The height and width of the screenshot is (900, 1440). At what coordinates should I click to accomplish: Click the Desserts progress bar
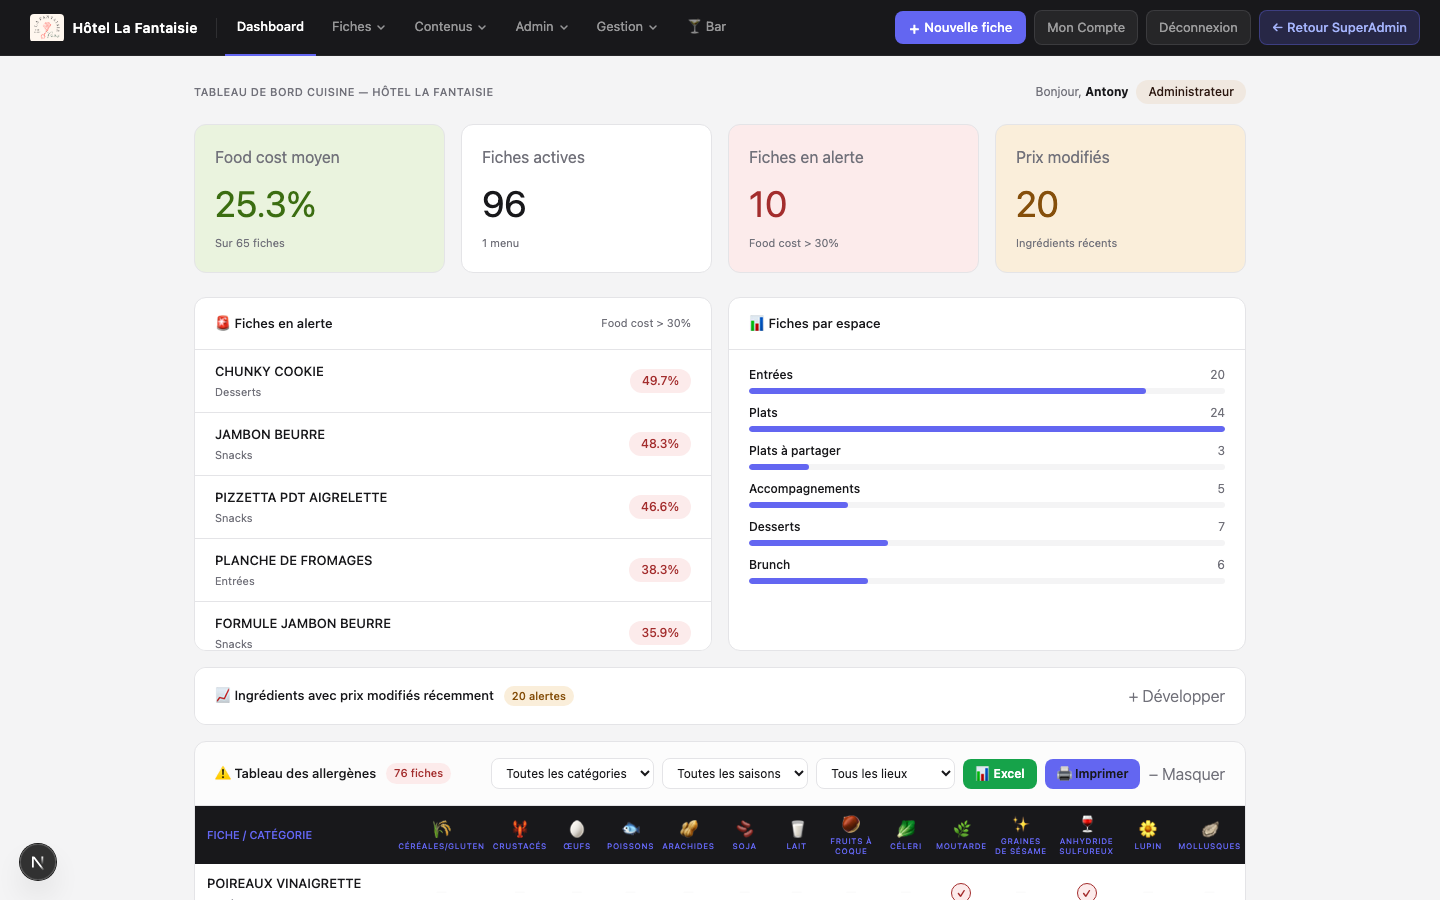987,543
